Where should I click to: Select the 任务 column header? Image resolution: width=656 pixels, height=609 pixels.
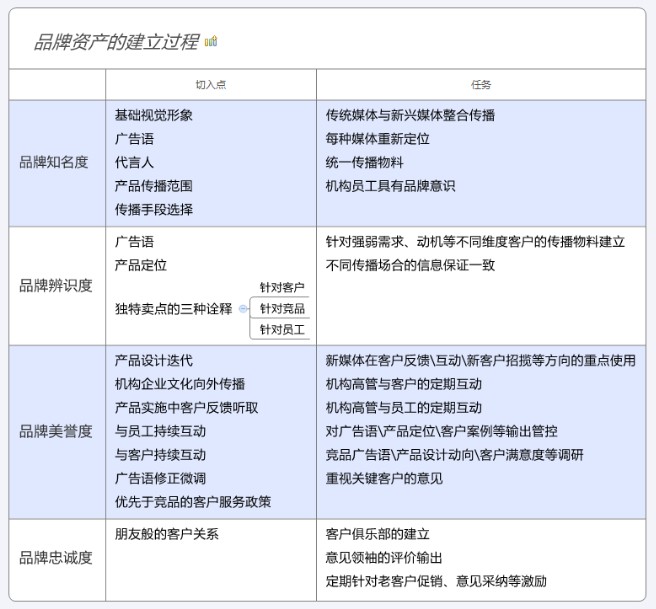pos(481,85)
